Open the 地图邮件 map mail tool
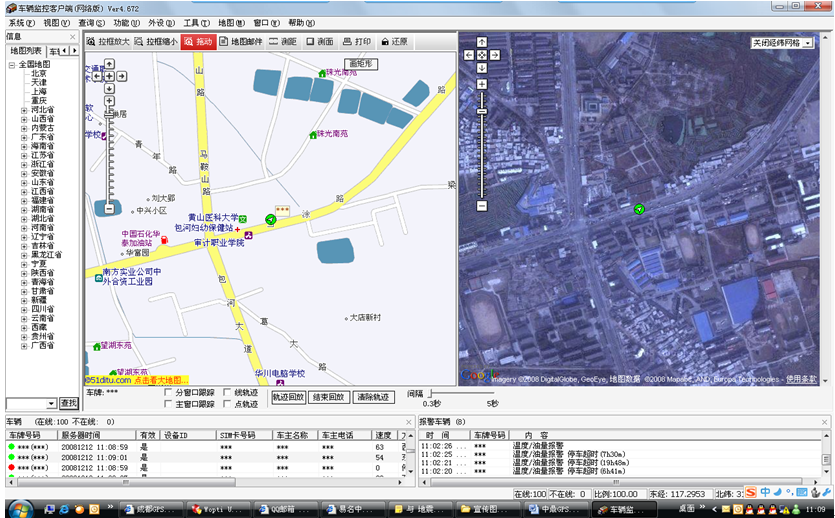Image resolution: width=835 pixels, height=518 pixels. [241, 42]
